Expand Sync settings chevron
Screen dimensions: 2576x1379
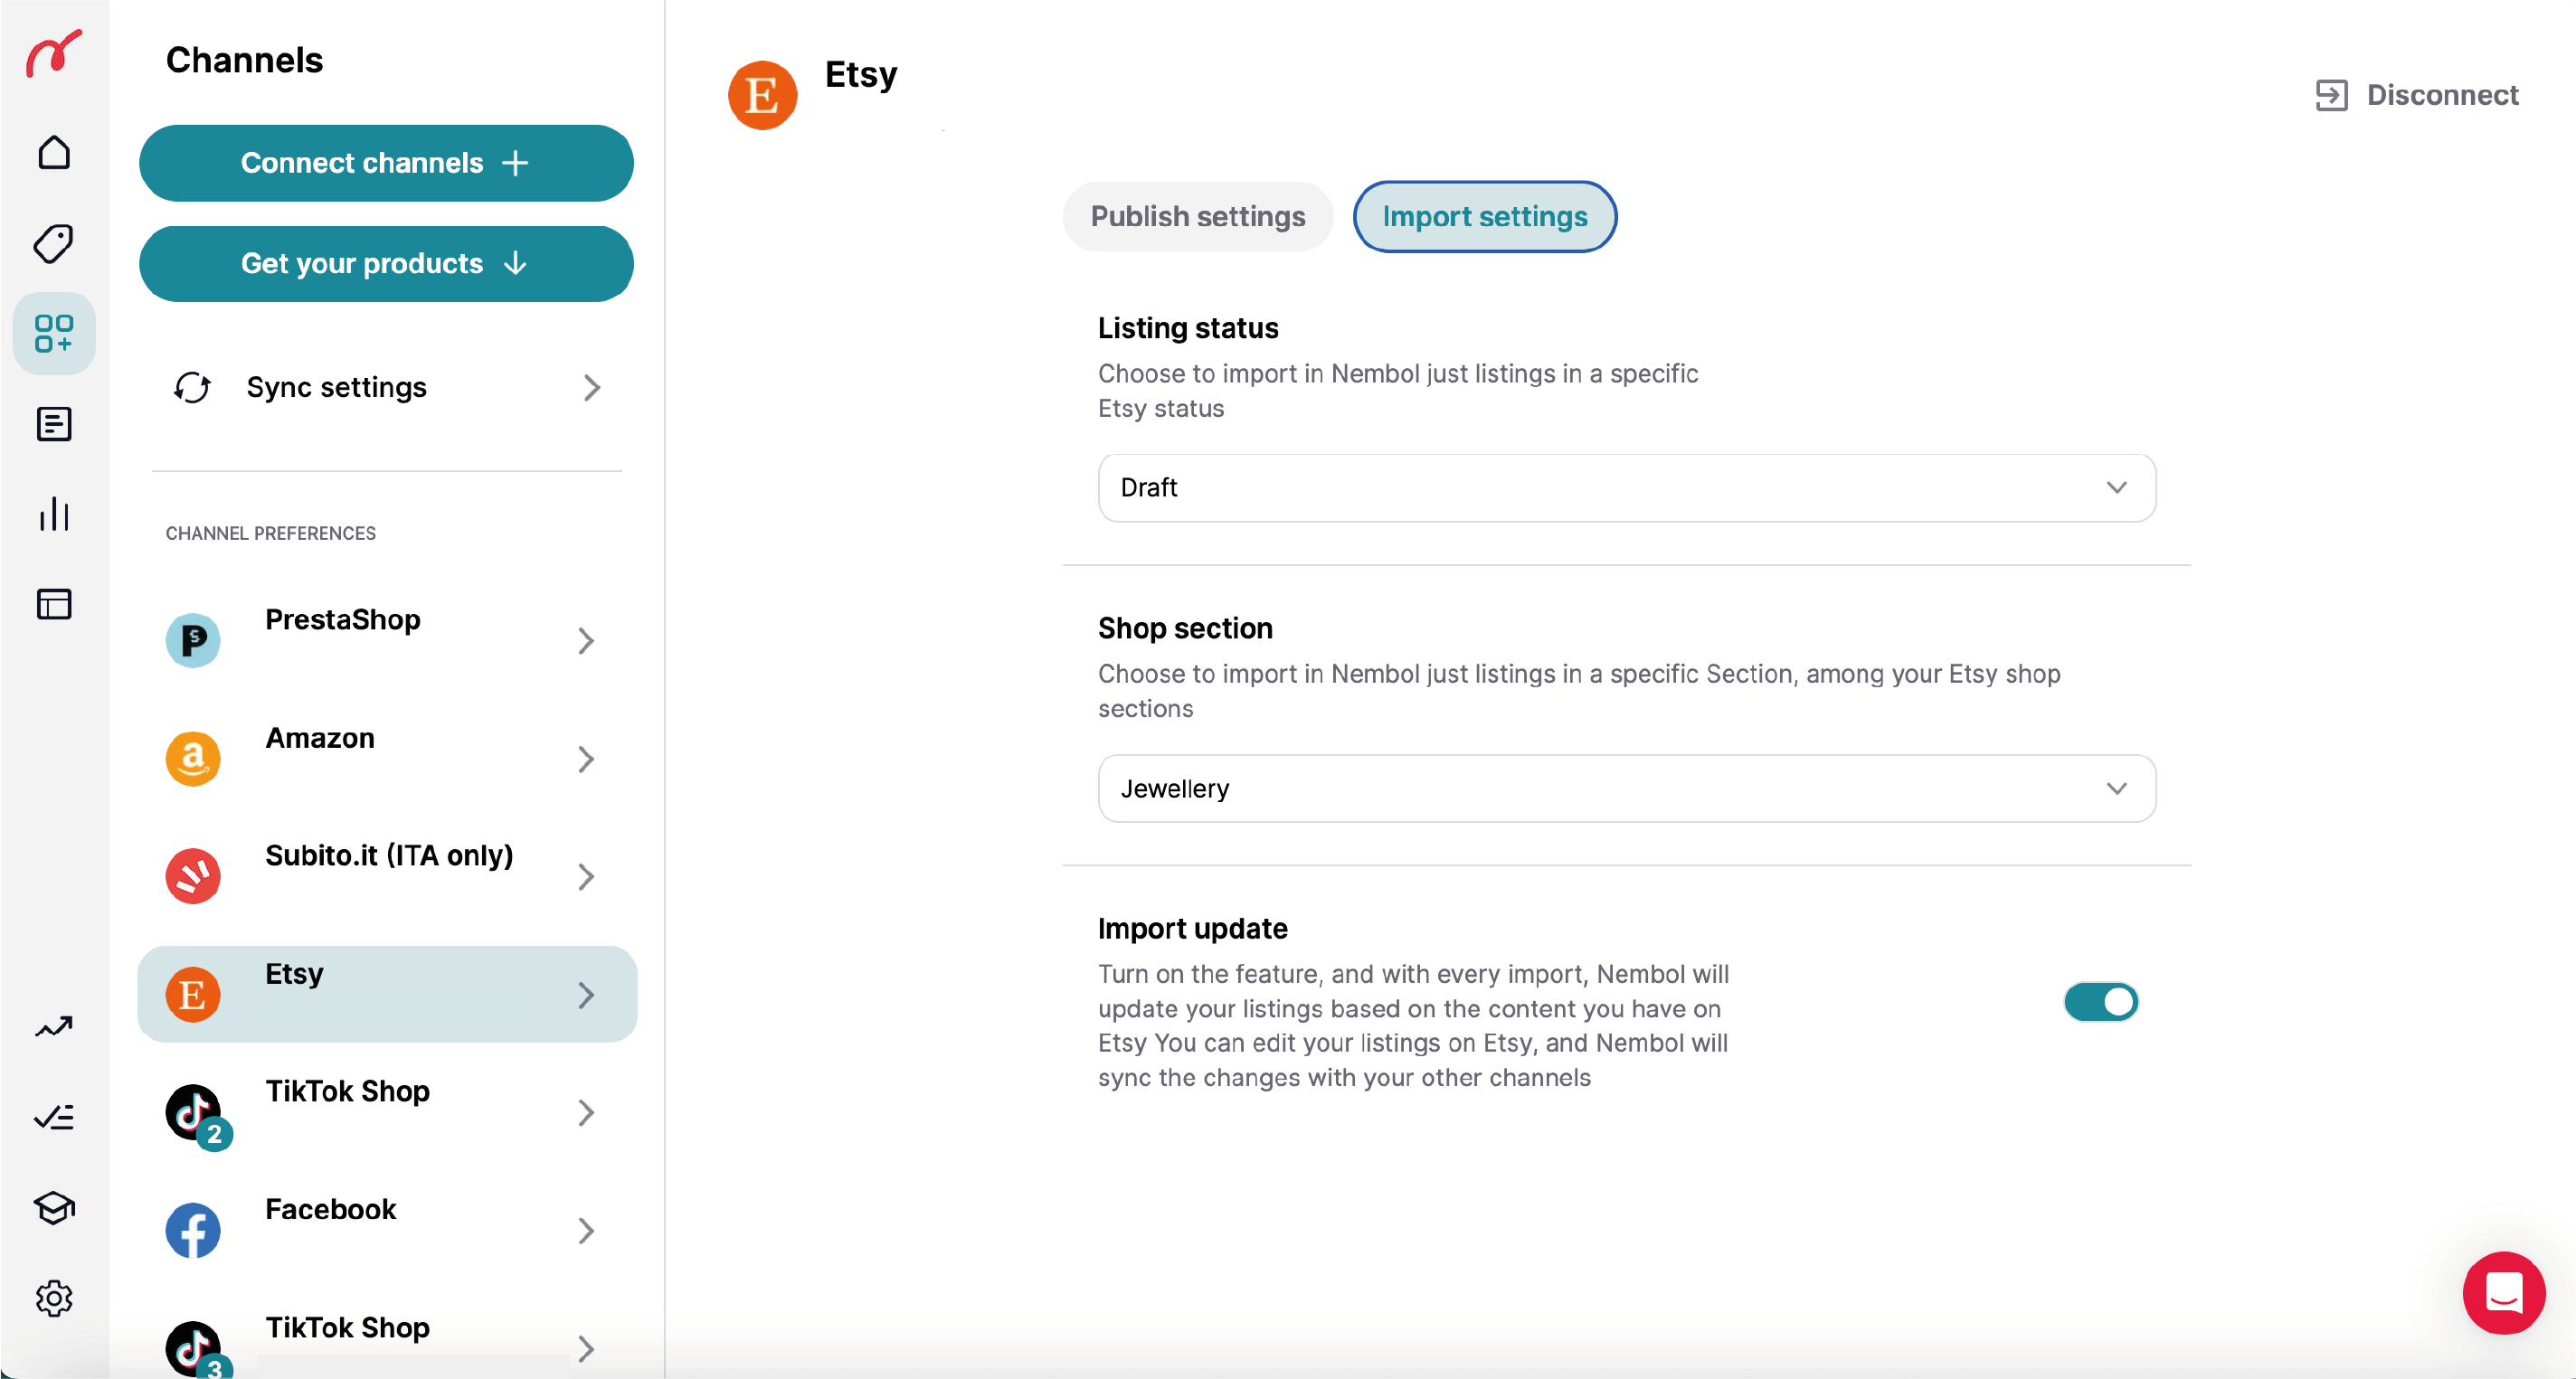[591, 388]
